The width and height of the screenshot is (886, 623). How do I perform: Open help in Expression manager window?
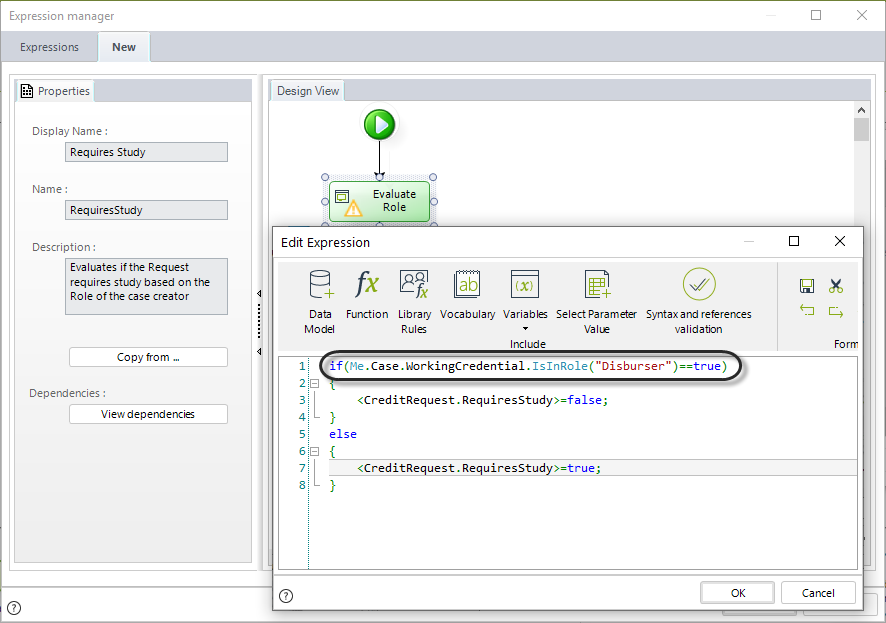pyautogui.click(x=14, y=608)
